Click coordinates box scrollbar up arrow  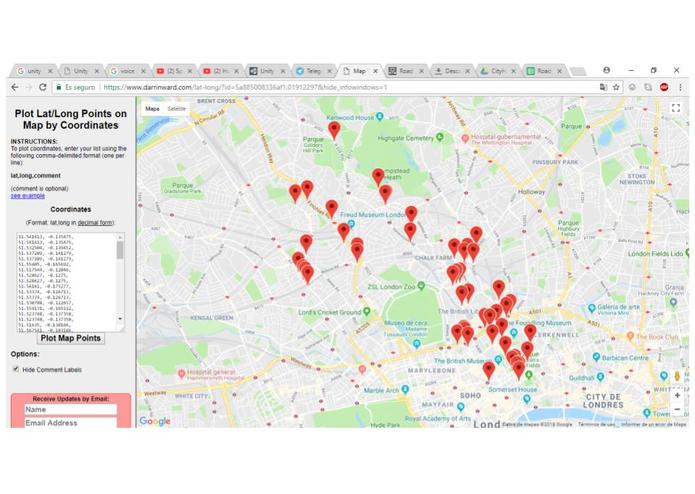[x=120, y=237]
